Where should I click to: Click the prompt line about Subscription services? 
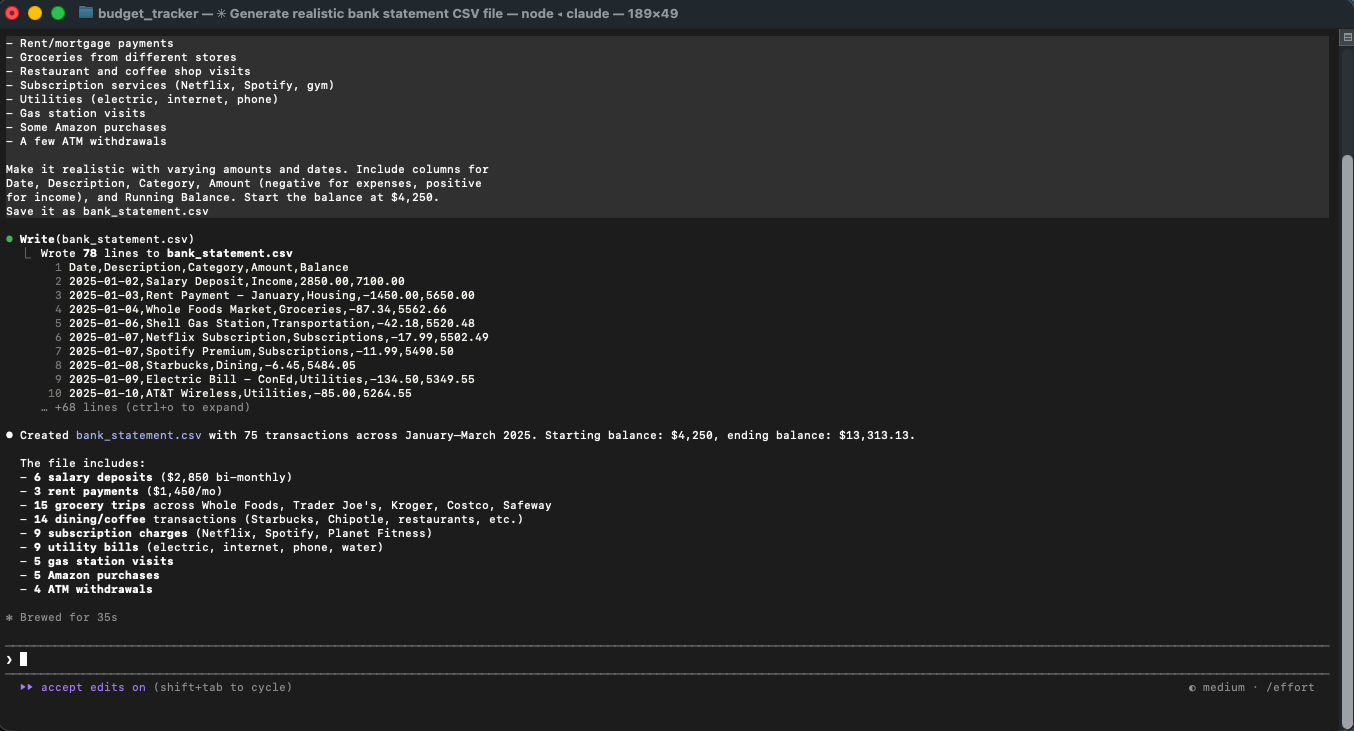click(x=170, y=85)
